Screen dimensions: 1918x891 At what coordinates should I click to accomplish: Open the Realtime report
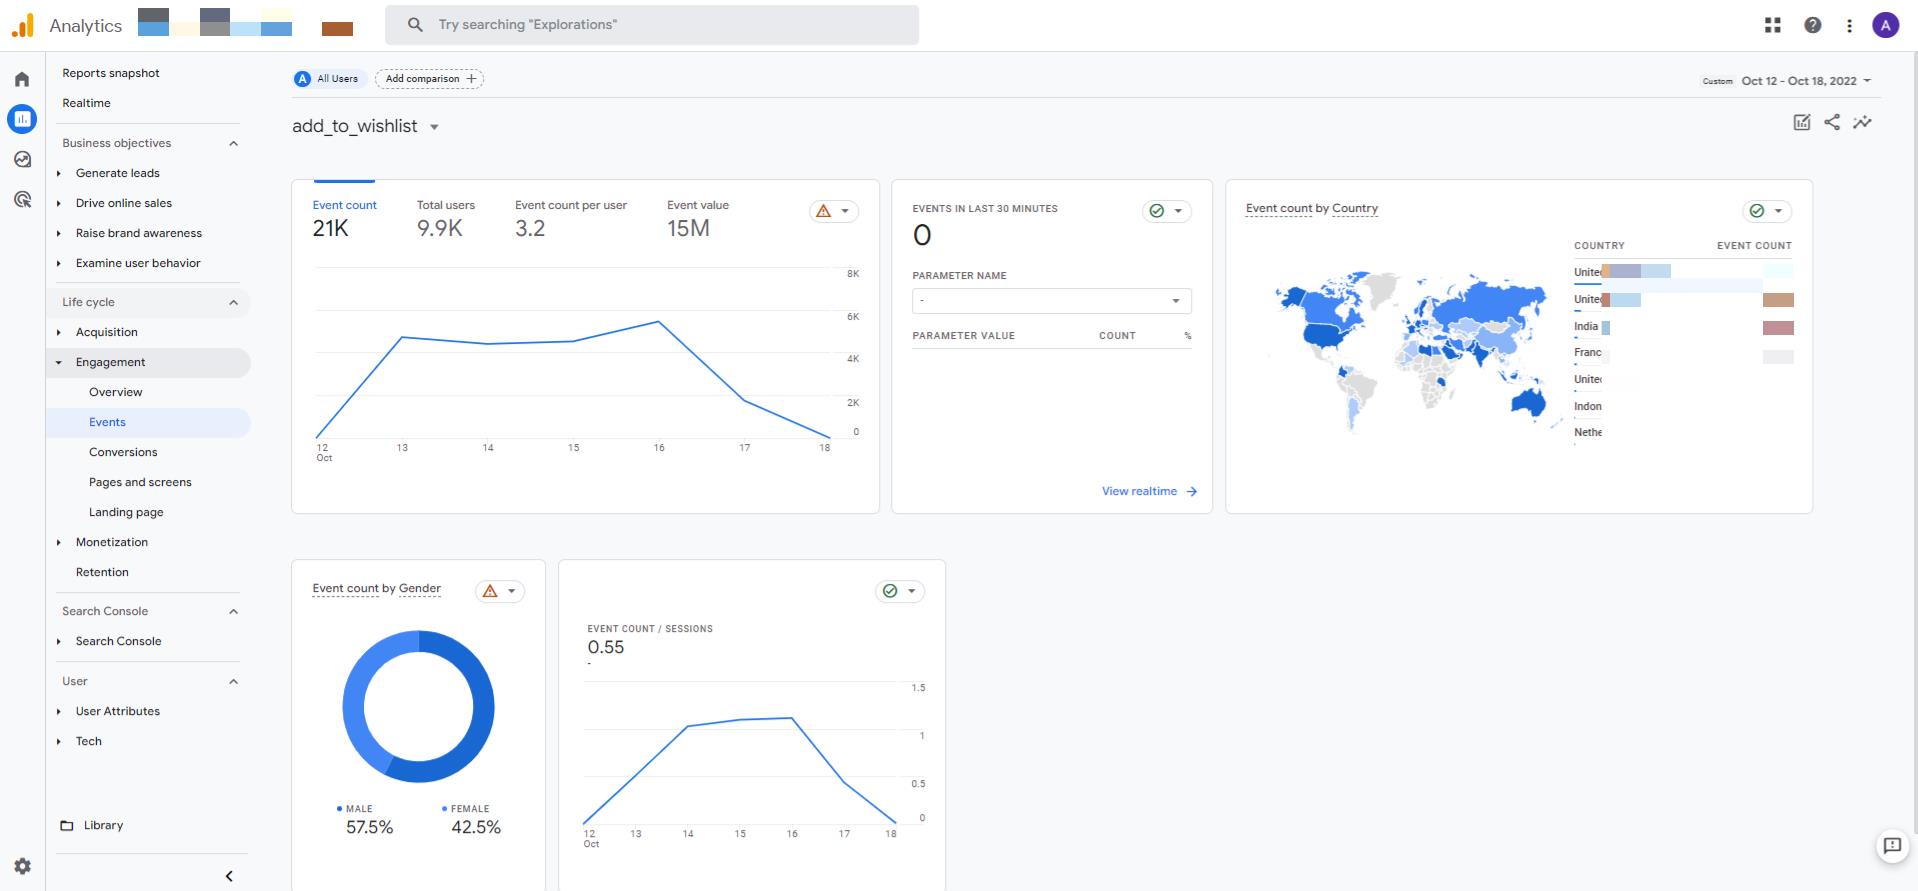(x=86, y=103)
